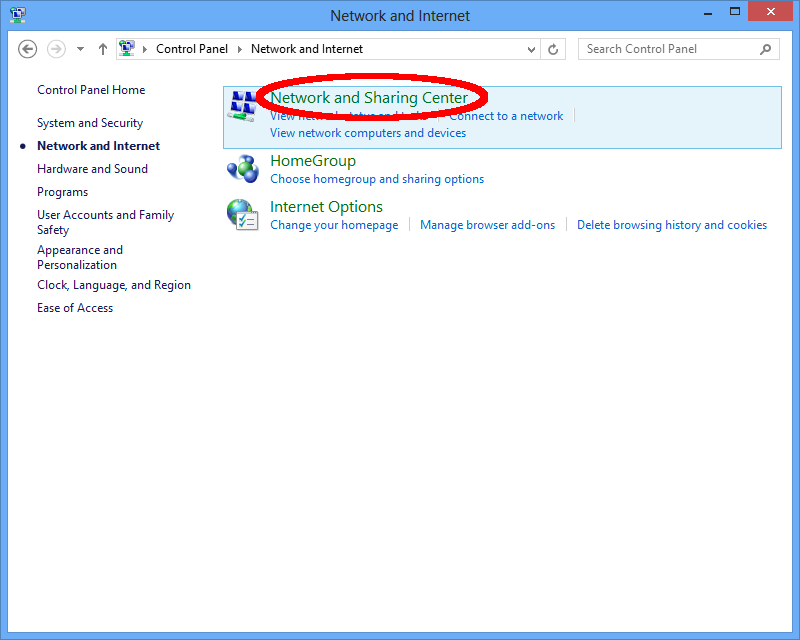Expand chevron before Control Panel breadcrumb
Screen dimensions: 800x640
(x=145, y=50)
